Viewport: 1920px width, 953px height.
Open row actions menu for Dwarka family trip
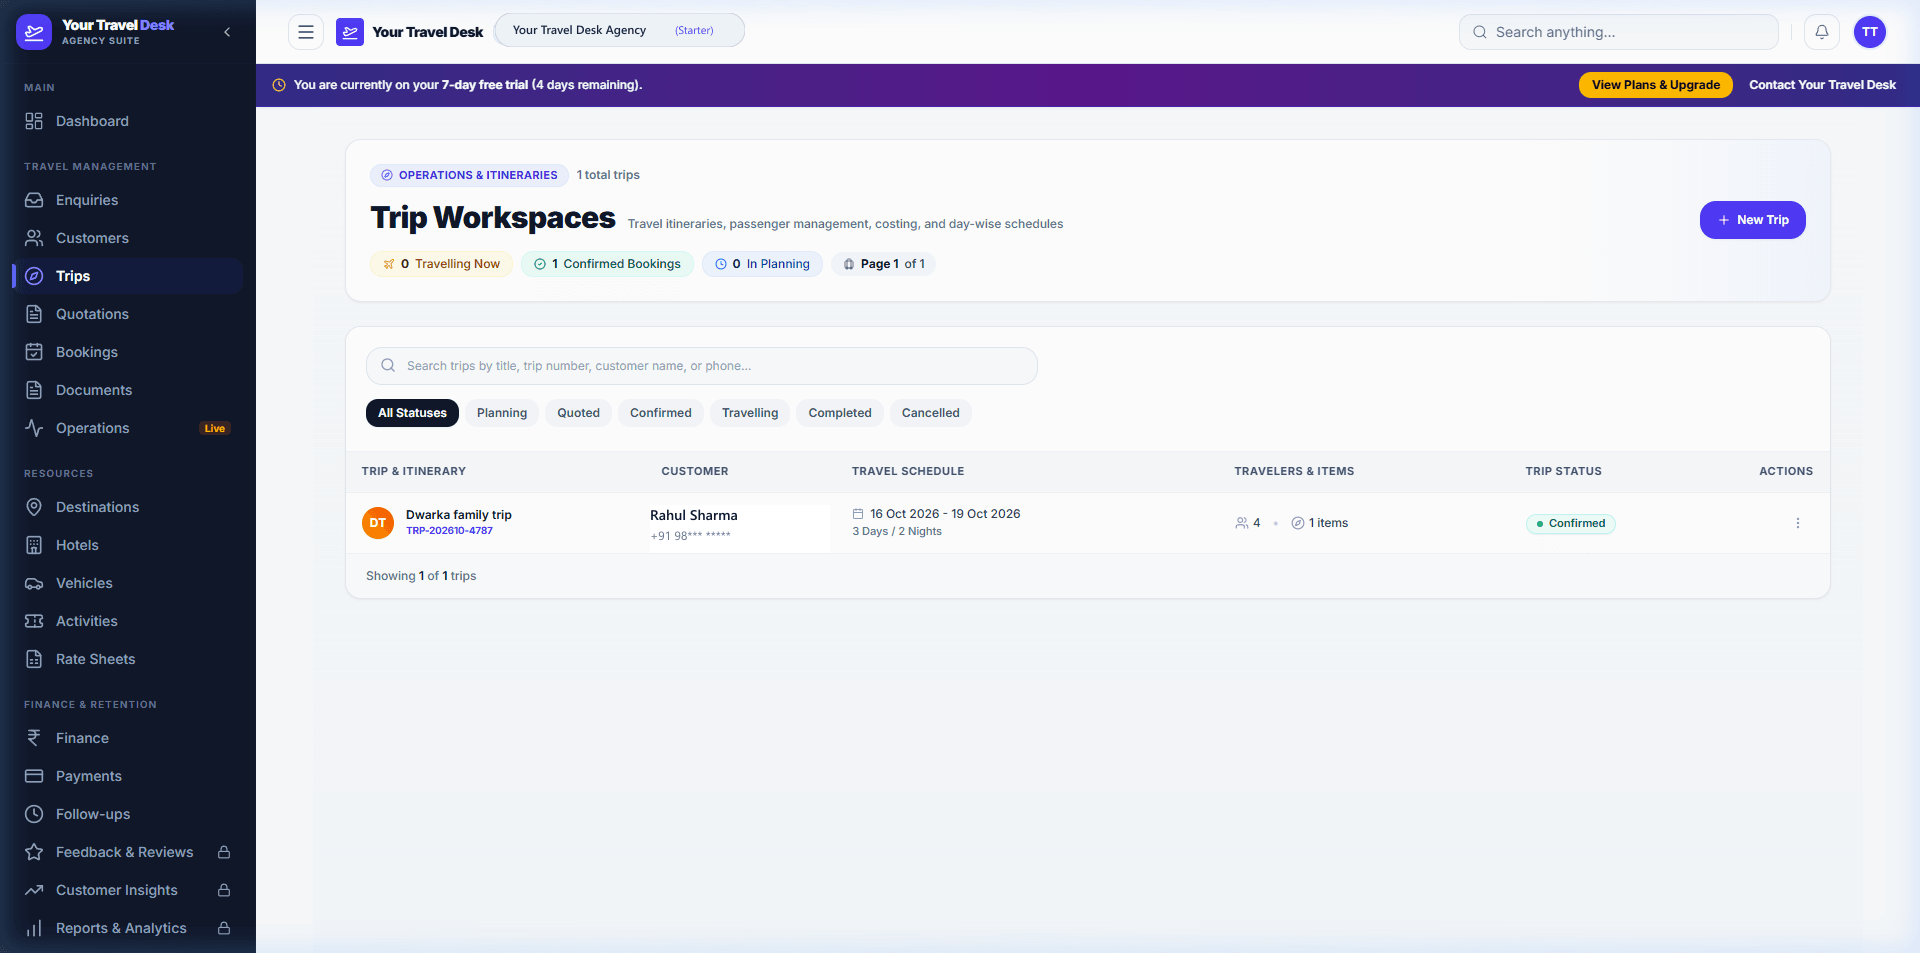coord(1797,523)
